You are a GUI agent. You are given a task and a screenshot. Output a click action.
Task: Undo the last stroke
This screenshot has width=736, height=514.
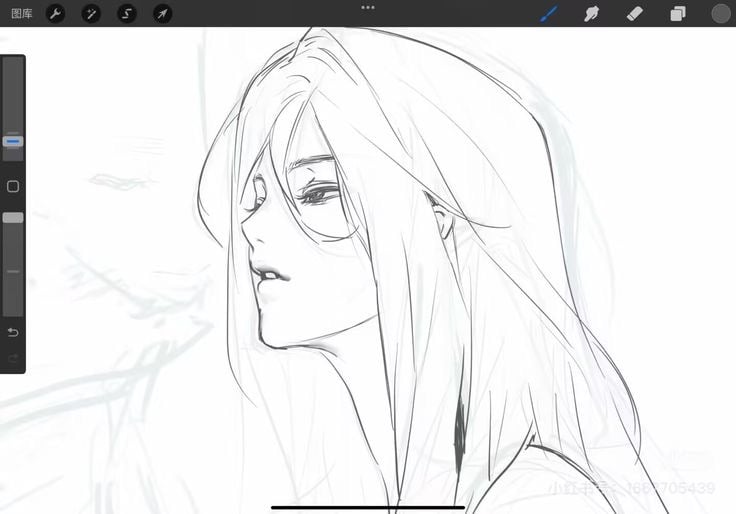(x=13, y=332)
